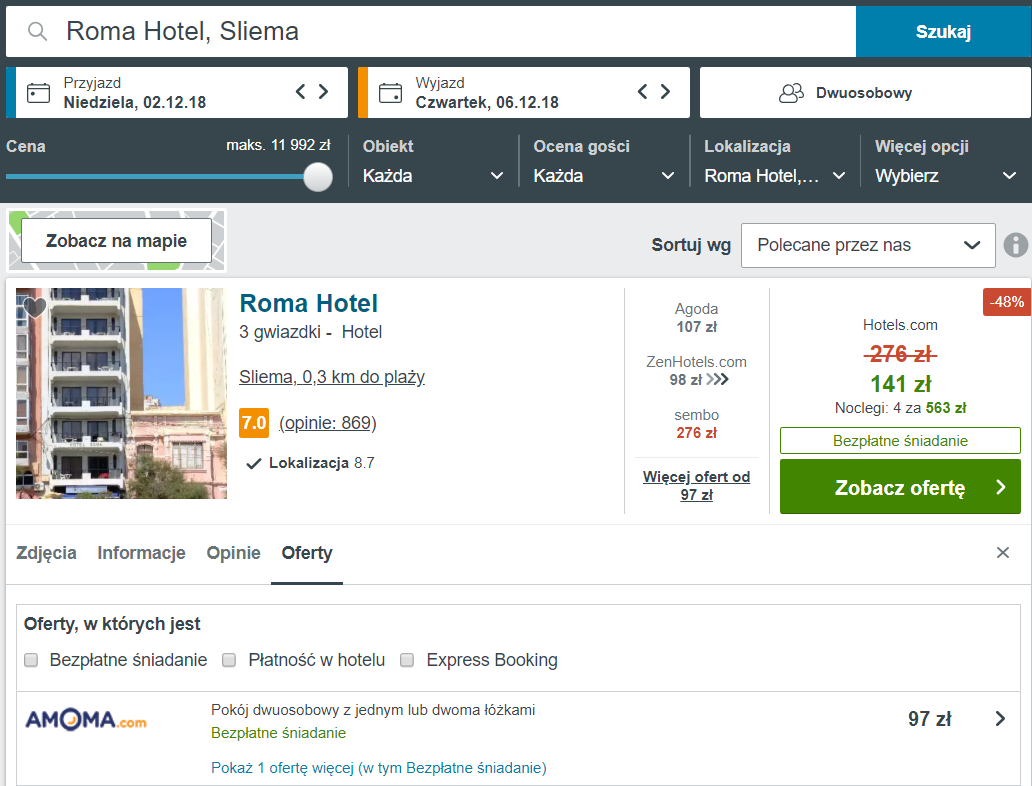
Task: Go to next departure date arrow
Action: tap(665, 92)
